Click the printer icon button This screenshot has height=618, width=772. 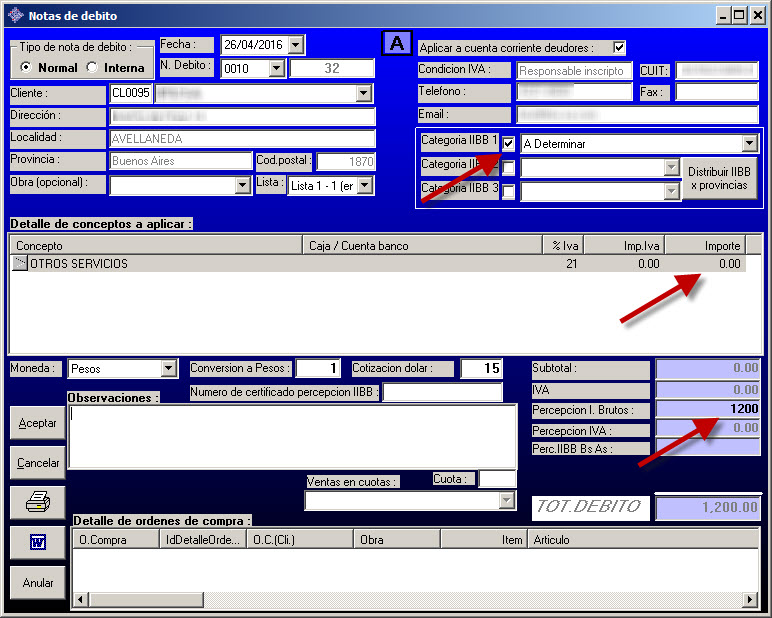(x=38, y=502)
